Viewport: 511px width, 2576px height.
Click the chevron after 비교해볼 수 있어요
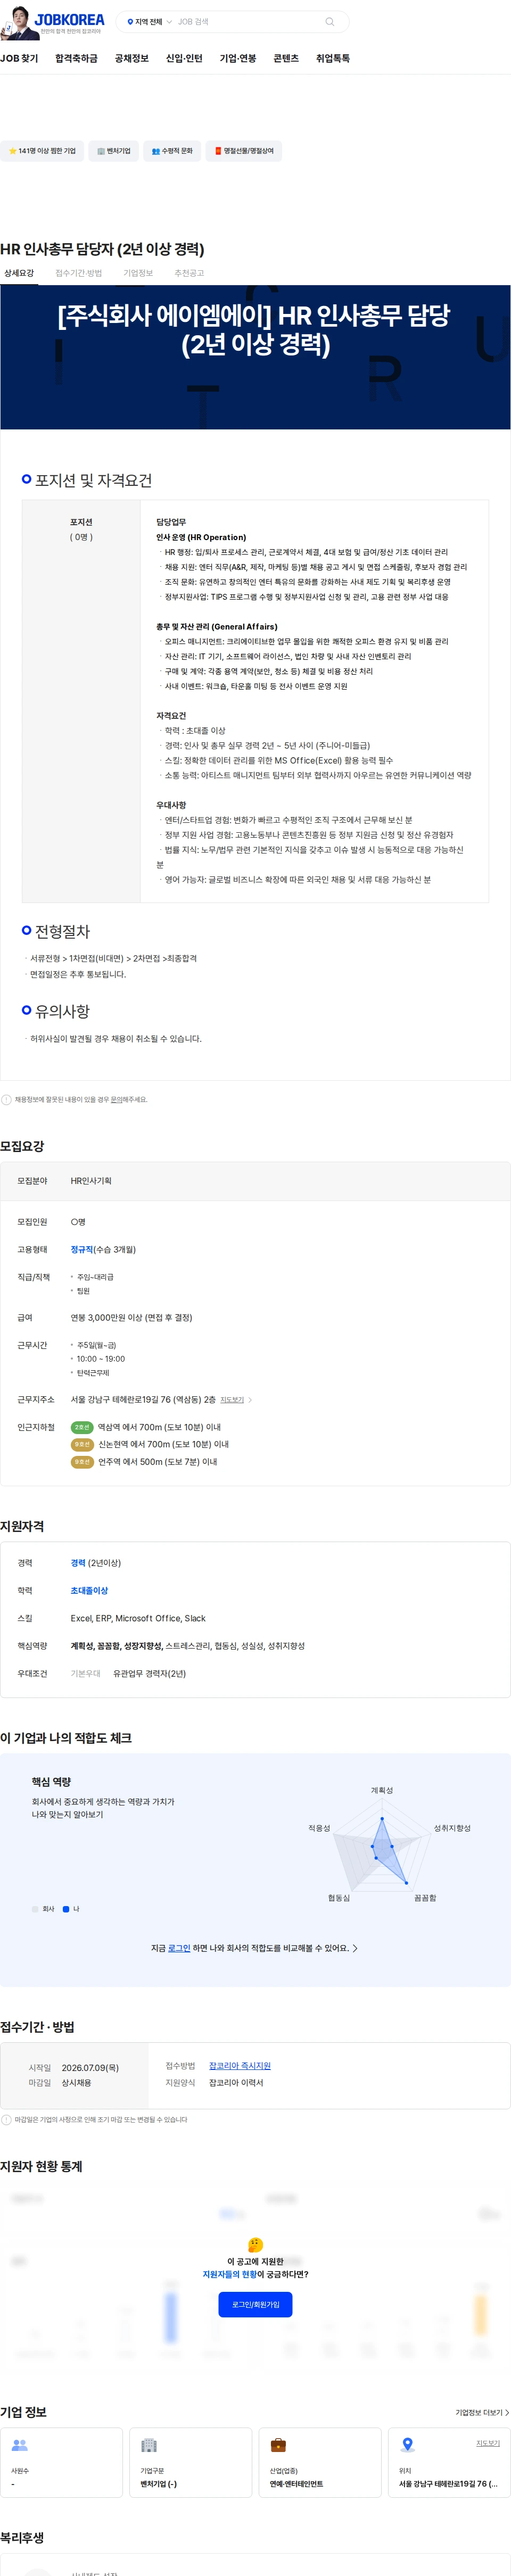(x=355, y=1948)
